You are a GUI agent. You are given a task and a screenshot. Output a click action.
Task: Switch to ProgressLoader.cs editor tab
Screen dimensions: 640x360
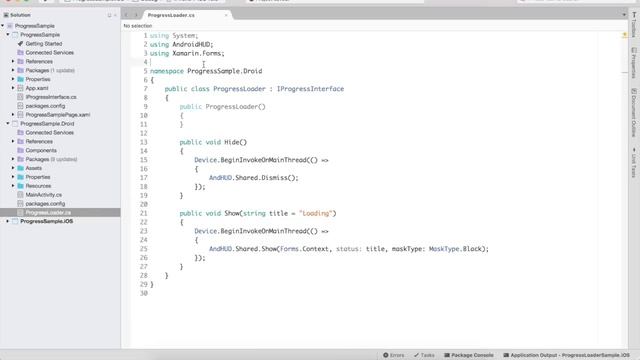[x=171, y=15]
